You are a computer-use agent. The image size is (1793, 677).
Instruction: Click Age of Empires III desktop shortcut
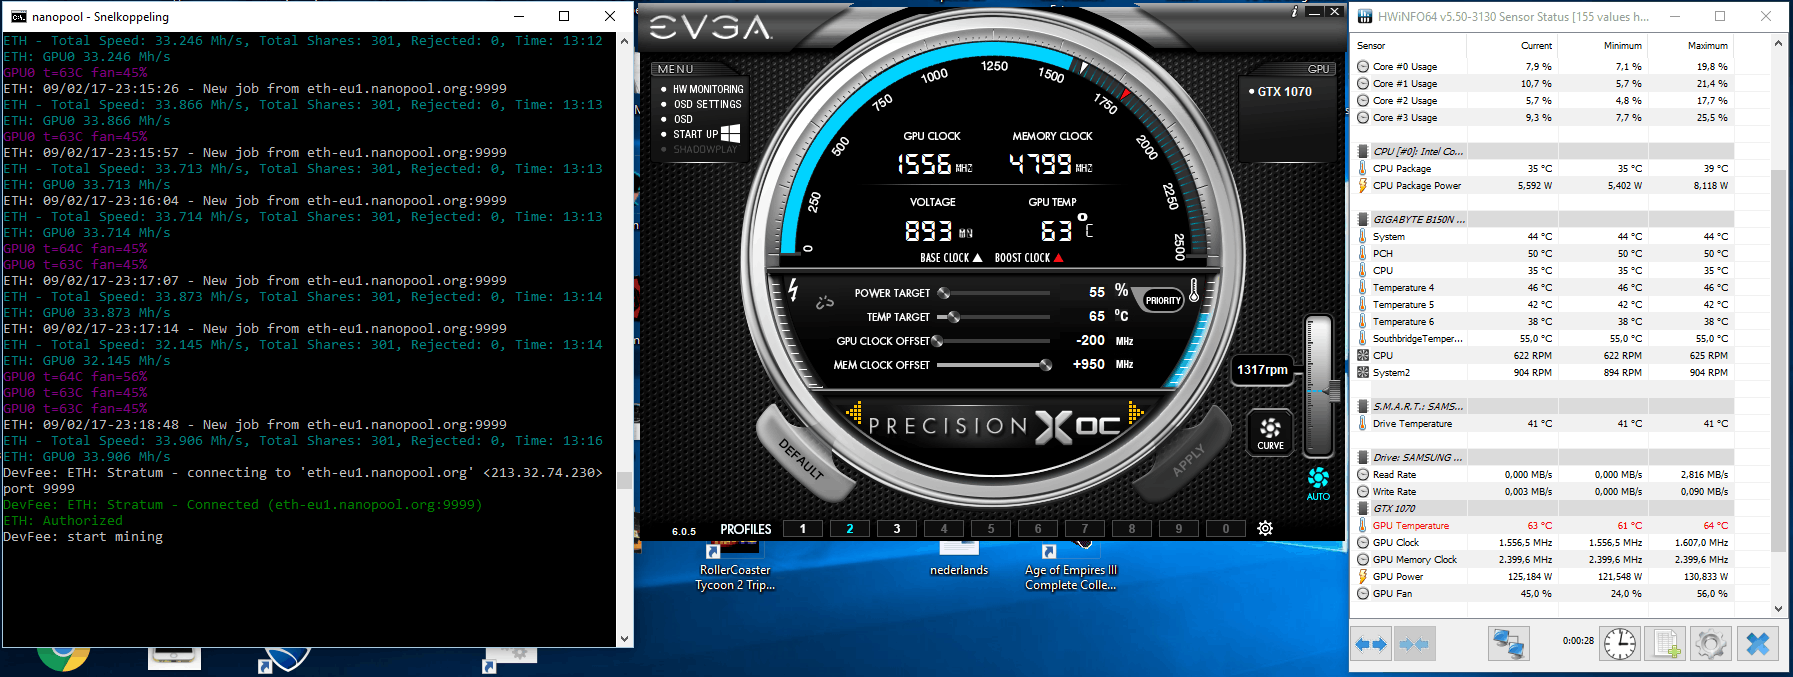pyautogui.click(x=1071, y=566)
